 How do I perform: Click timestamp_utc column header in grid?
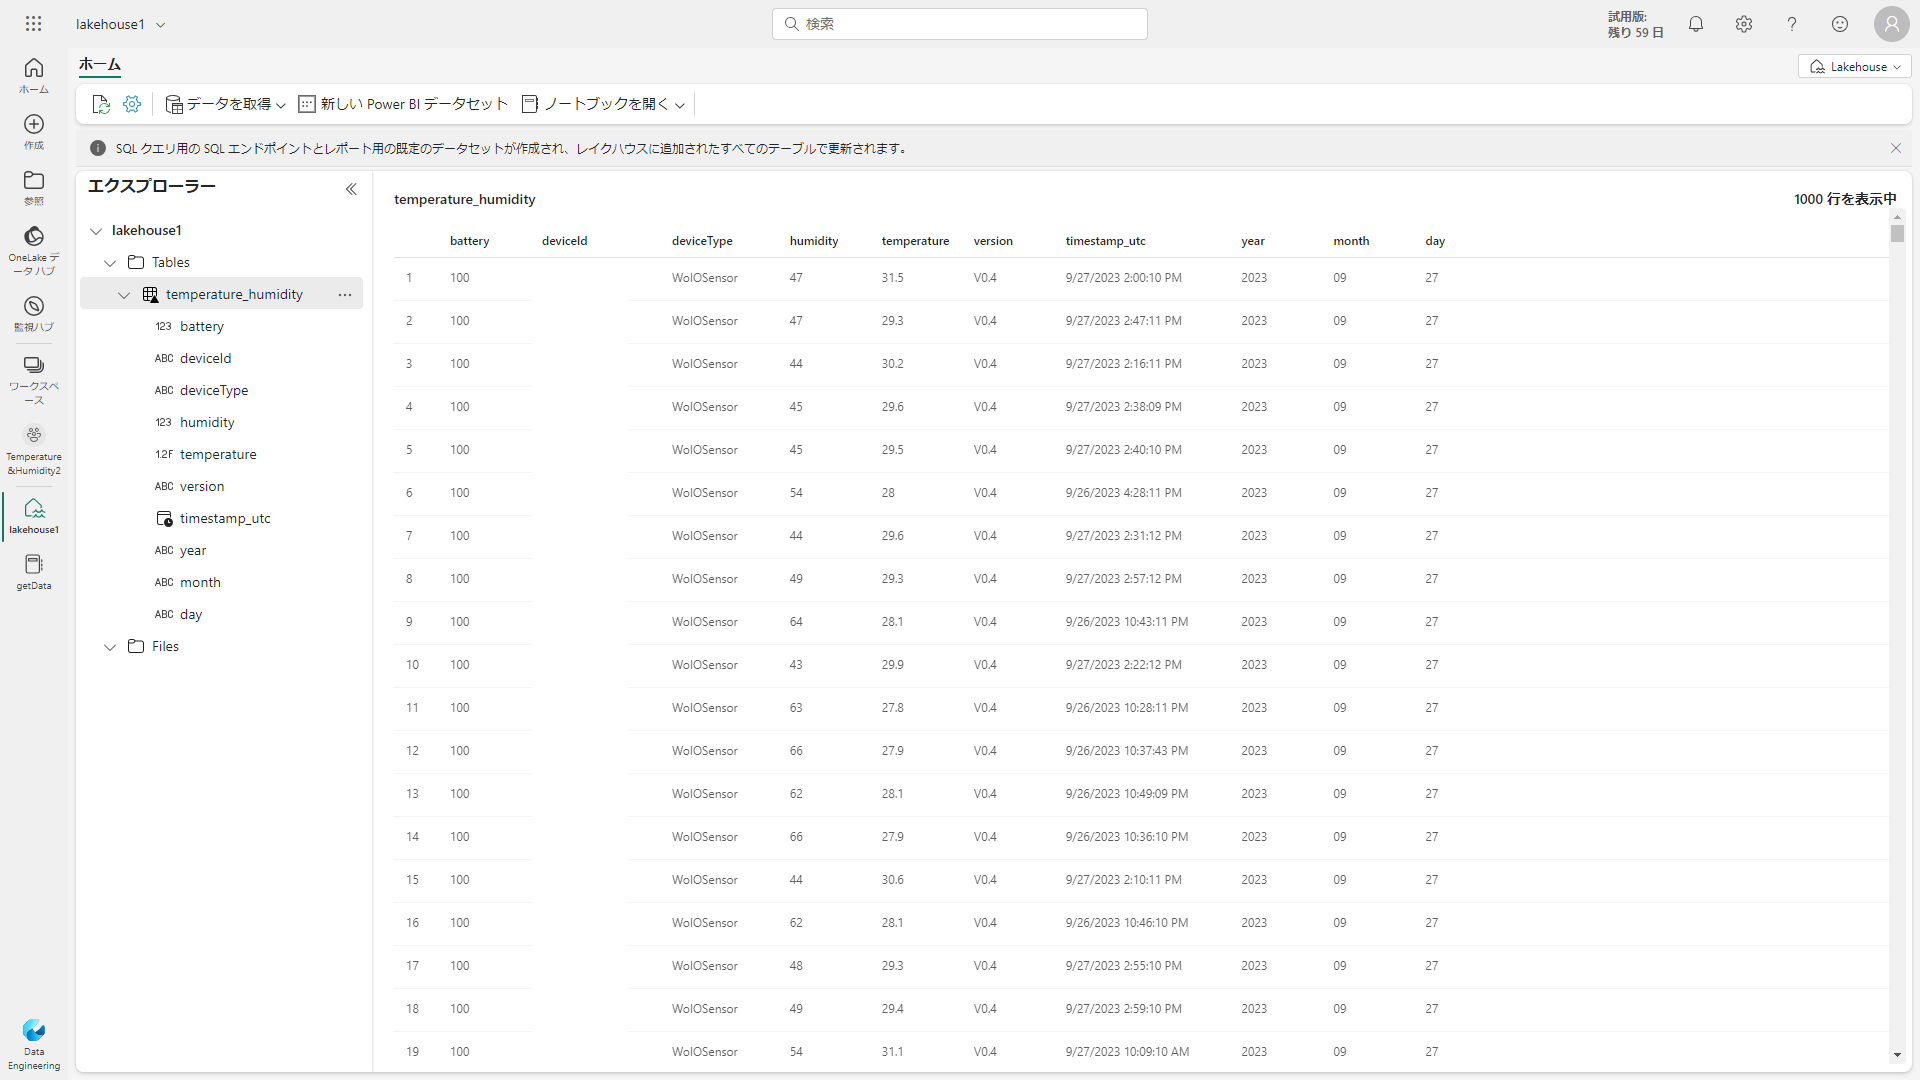tap(1105, 241)
